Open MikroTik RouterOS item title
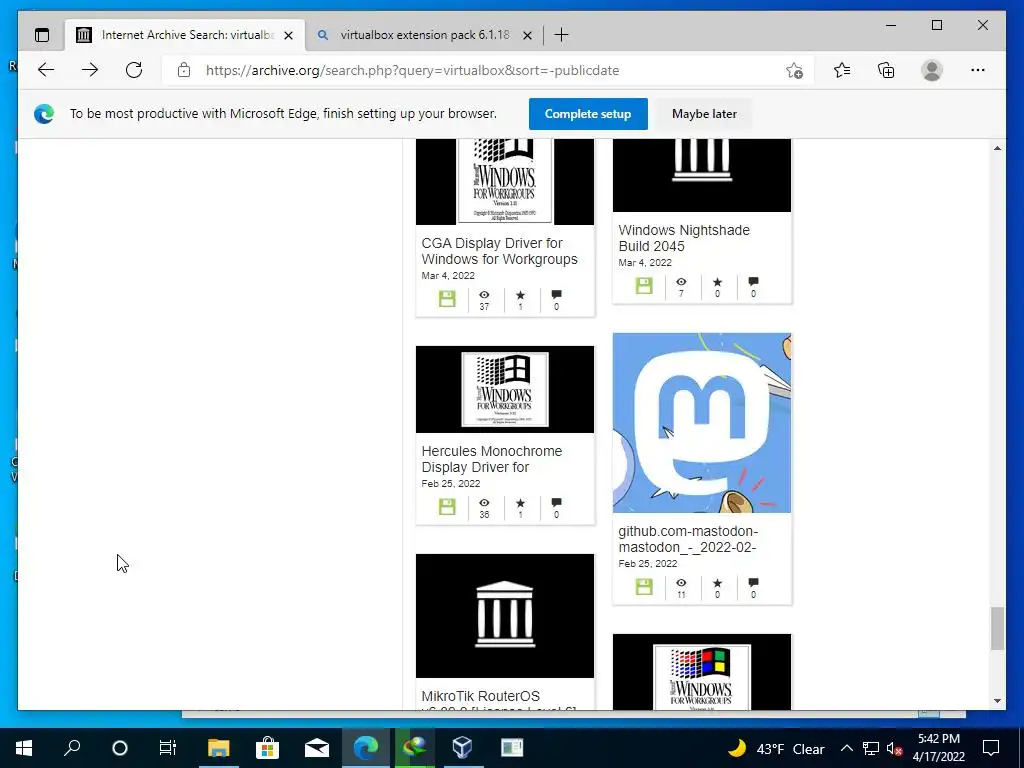Screen dimensions: 1024x768 [481, 696]
